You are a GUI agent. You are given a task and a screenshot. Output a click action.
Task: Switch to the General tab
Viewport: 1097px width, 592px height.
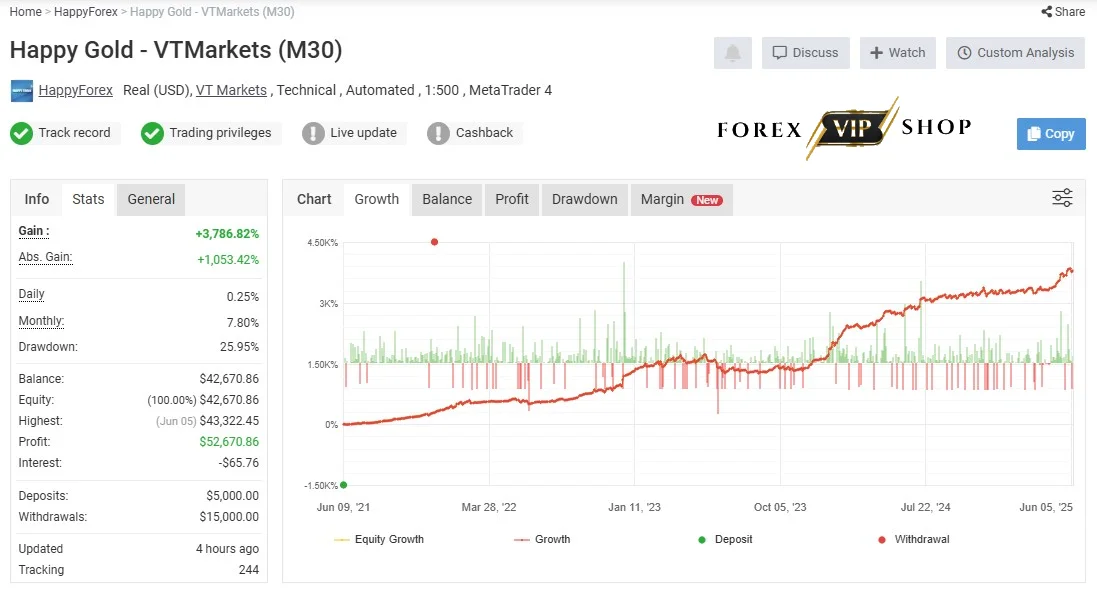pos(151,199)
